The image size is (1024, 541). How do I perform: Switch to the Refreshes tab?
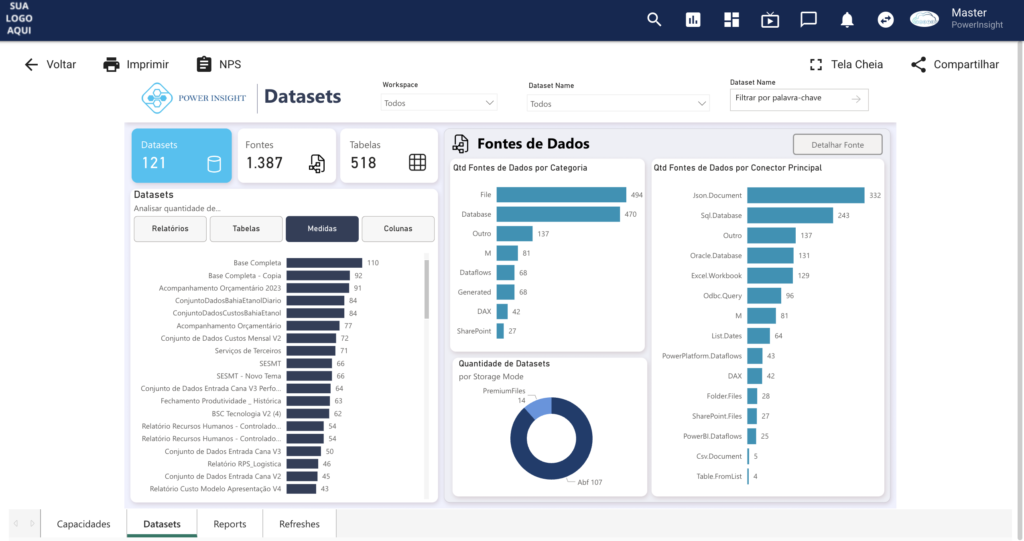(x=299, y=524)
